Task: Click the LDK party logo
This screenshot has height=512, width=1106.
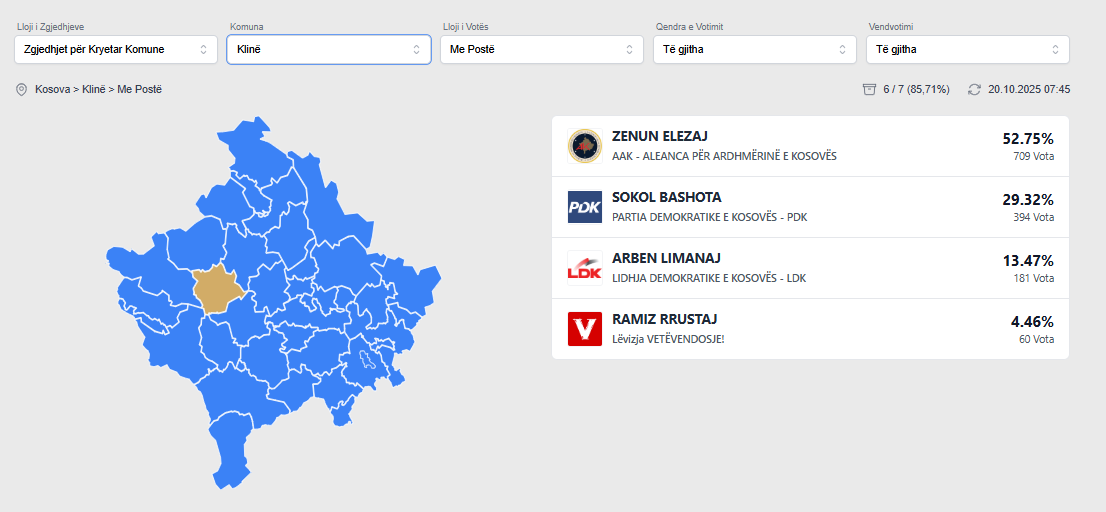Action: point(584,268)
